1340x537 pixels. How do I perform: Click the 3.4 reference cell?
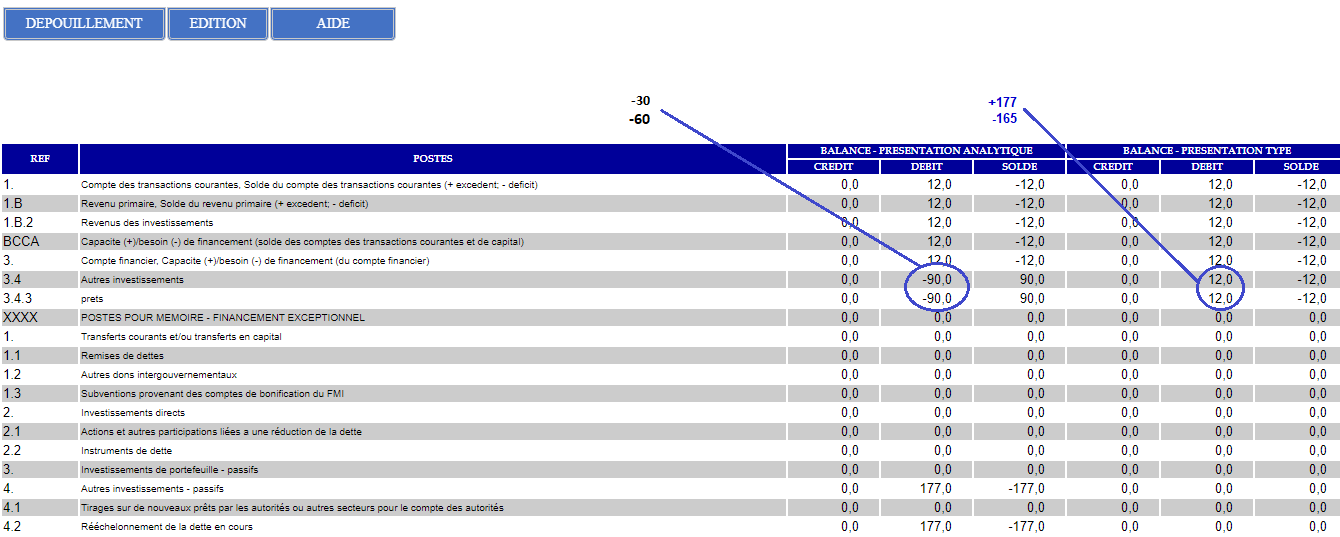pos(12,279)
